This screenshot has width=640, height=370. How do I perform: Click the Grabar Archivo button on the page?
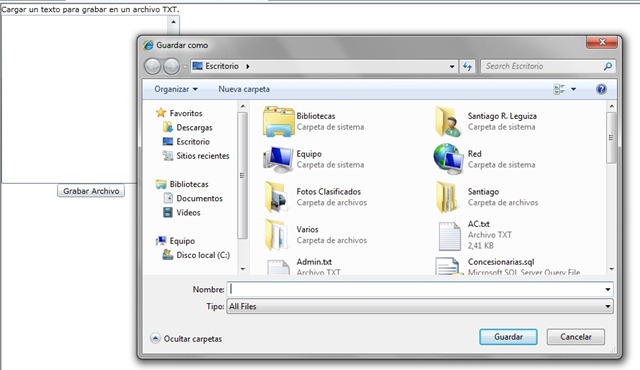91,191
